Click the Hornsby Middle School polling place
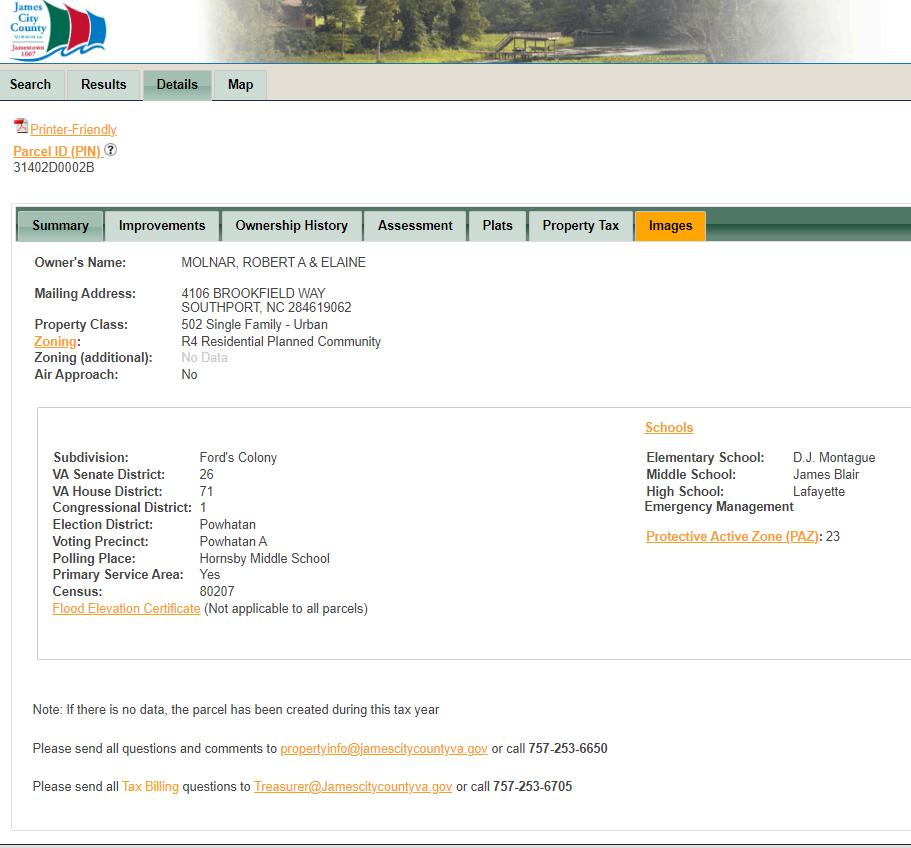The image size is (911, 848). coord(264,558)
